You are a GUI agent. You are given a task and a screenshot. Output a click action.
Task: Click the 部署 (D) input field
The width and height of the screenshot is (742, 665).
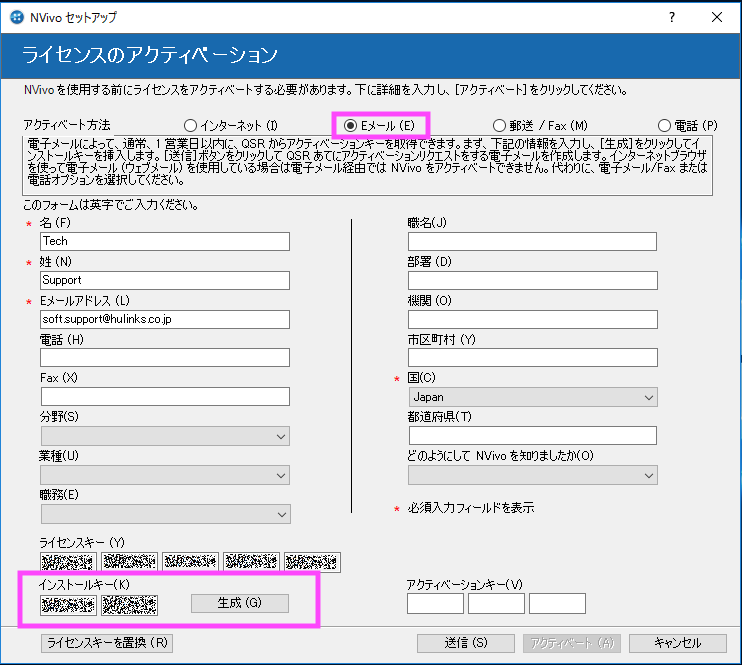coord(533,280)
